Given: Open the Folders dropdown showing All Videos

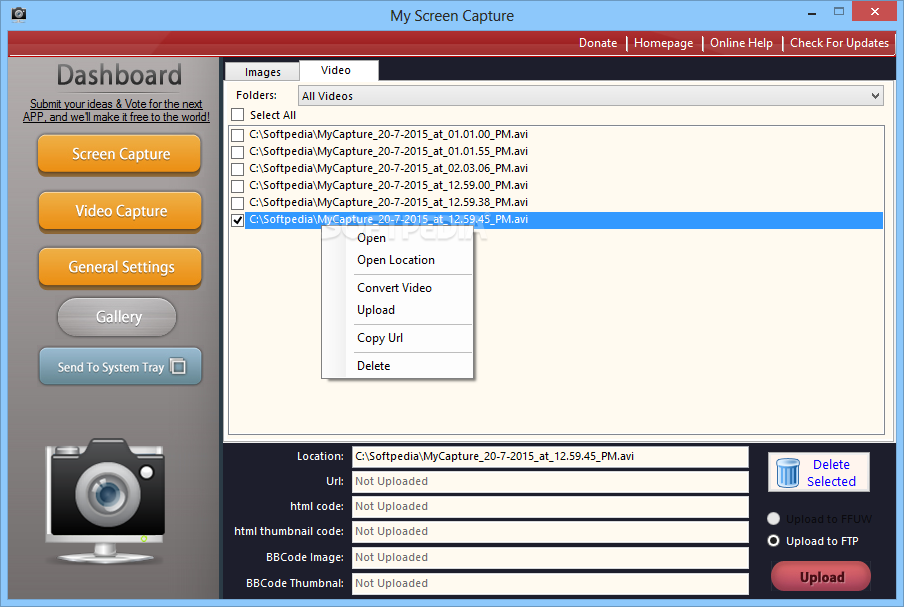Looking at the screenshot, I should (591, 96).
